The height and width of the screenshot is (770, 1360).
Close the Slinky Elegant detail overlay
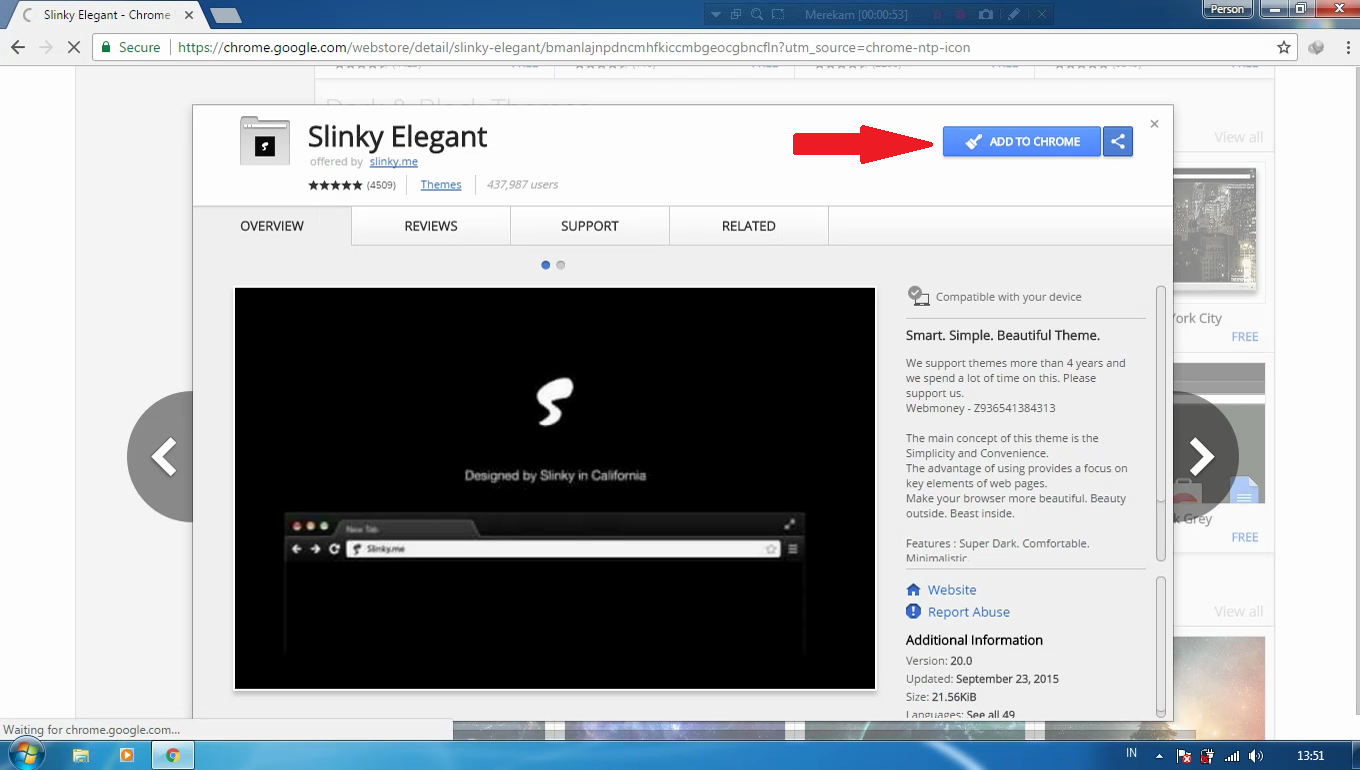click(1154, 124)
